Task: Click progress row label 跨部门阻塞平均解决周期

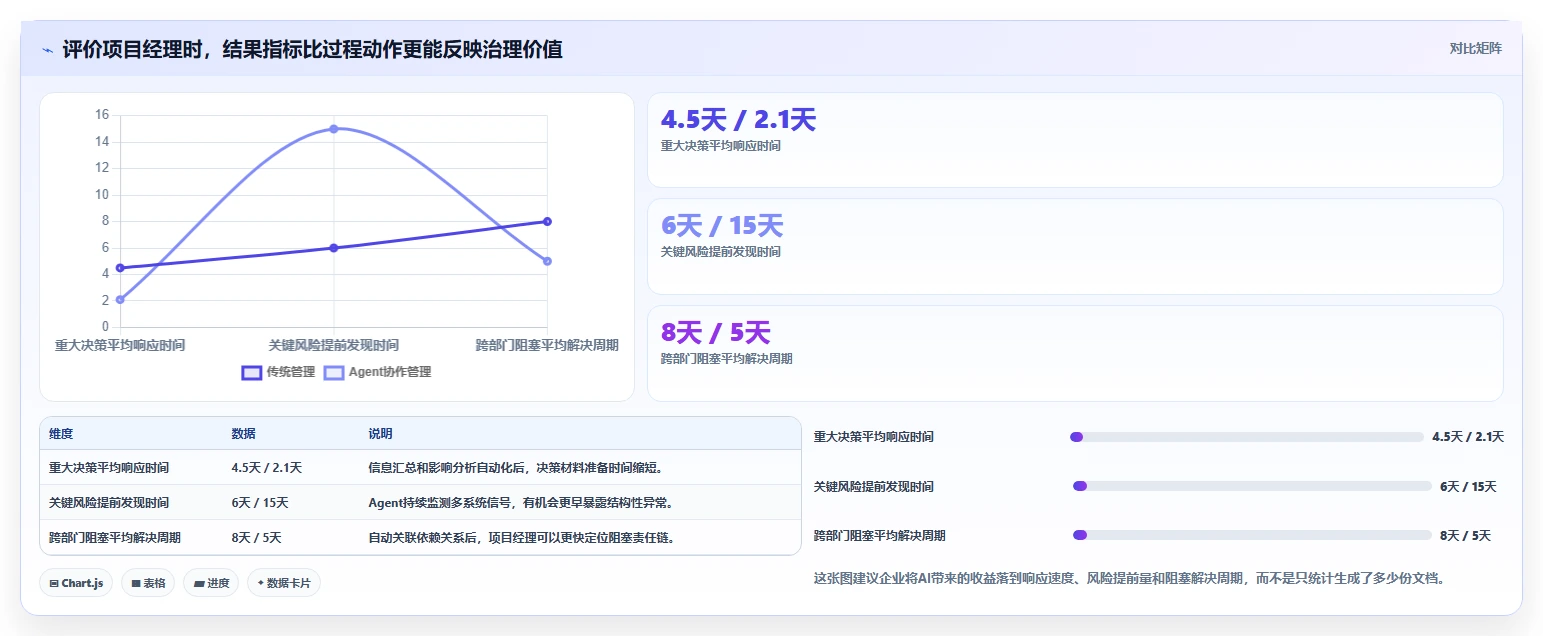Action: click(880, 535)
